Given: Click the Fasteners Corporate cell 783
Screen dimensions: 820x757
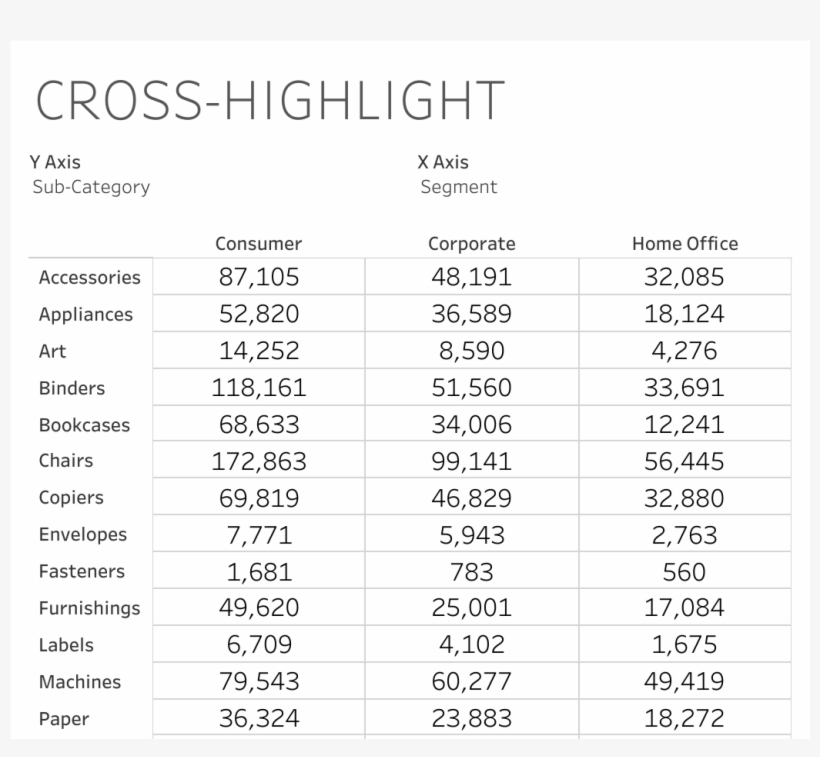Looking at the screenshot, I should [x=471, y=572].
